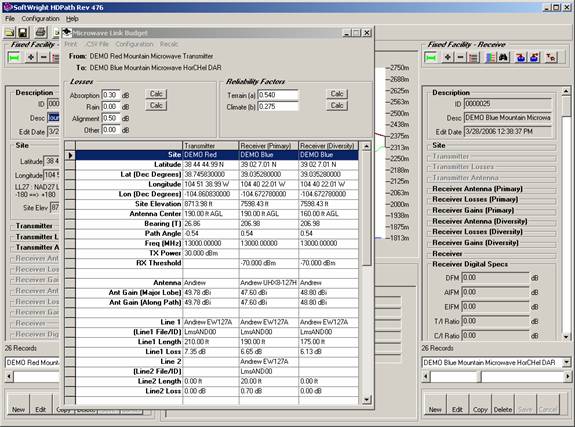Click the receive ID field showing 0000025
Viewport: 575px width, 427px height.
[508, 104]
